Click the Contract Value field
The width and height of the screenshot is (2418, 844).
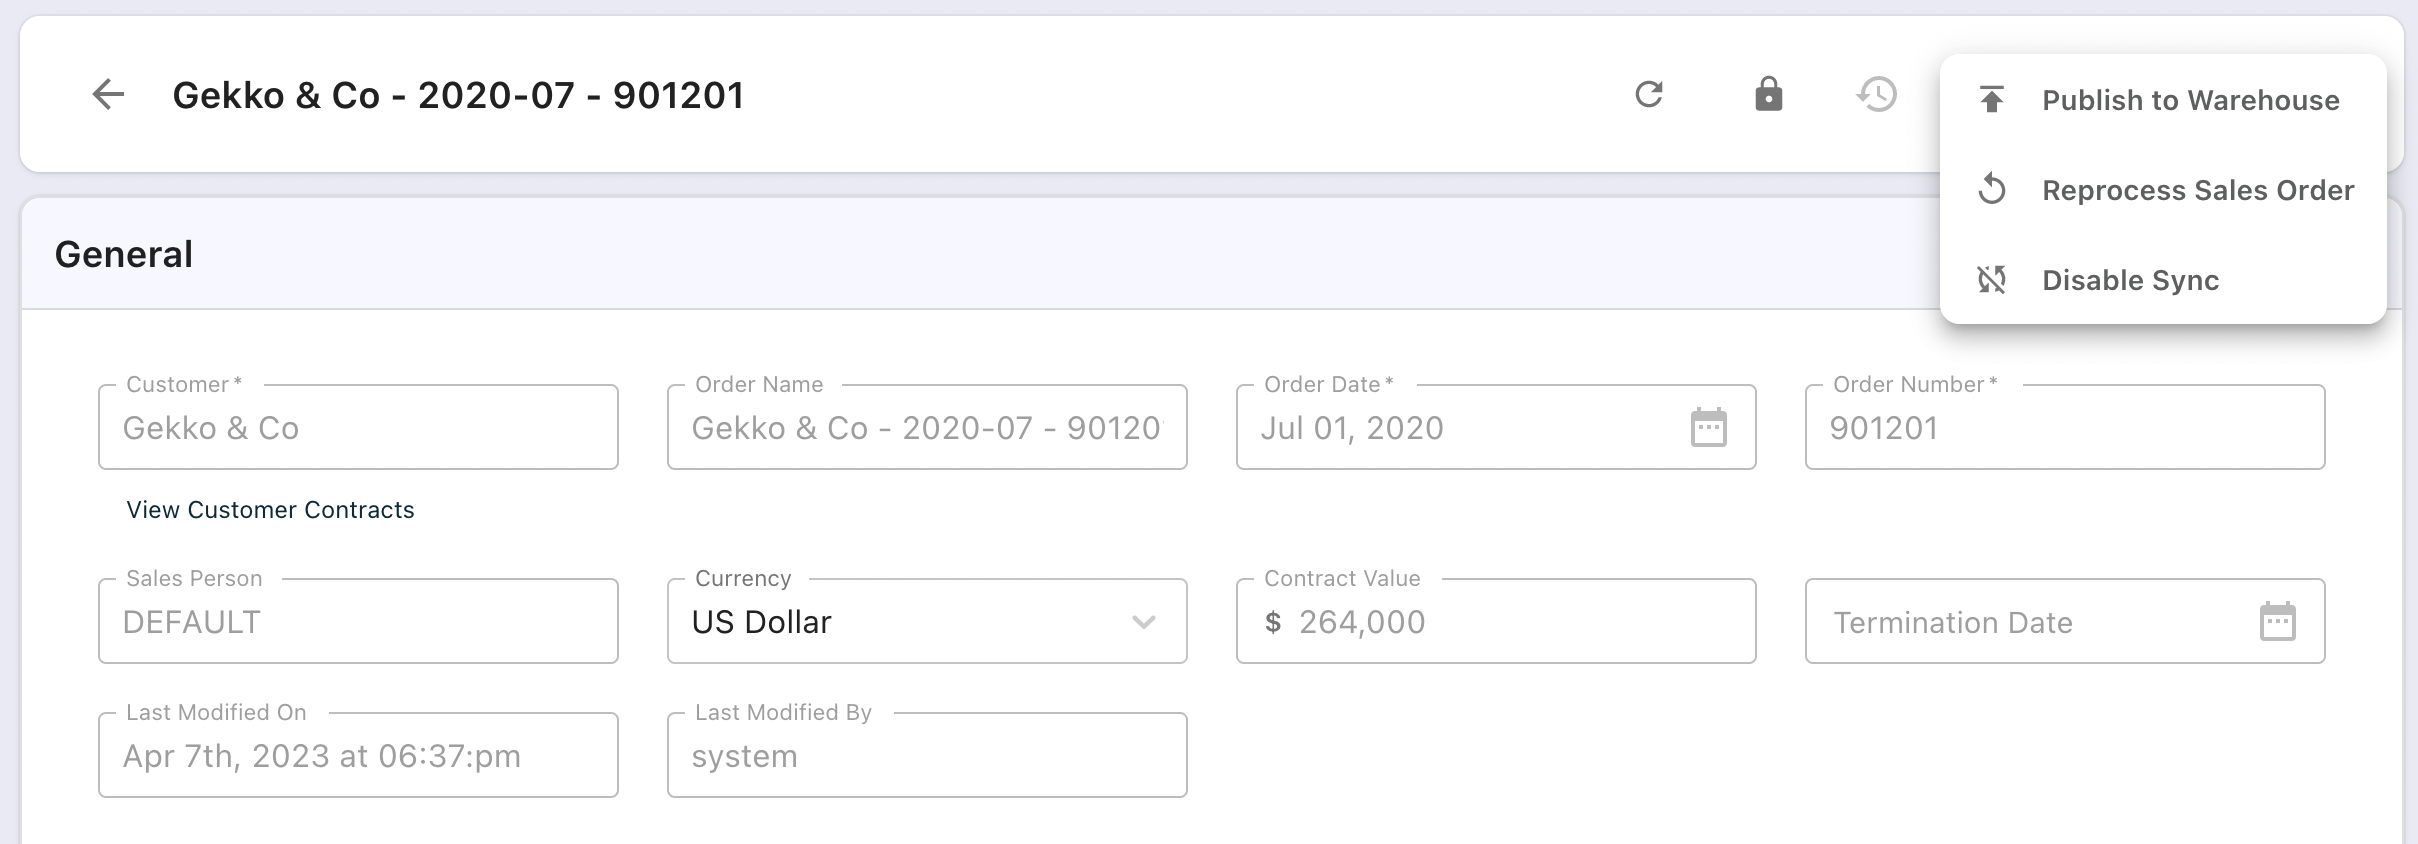point(1496,622)
